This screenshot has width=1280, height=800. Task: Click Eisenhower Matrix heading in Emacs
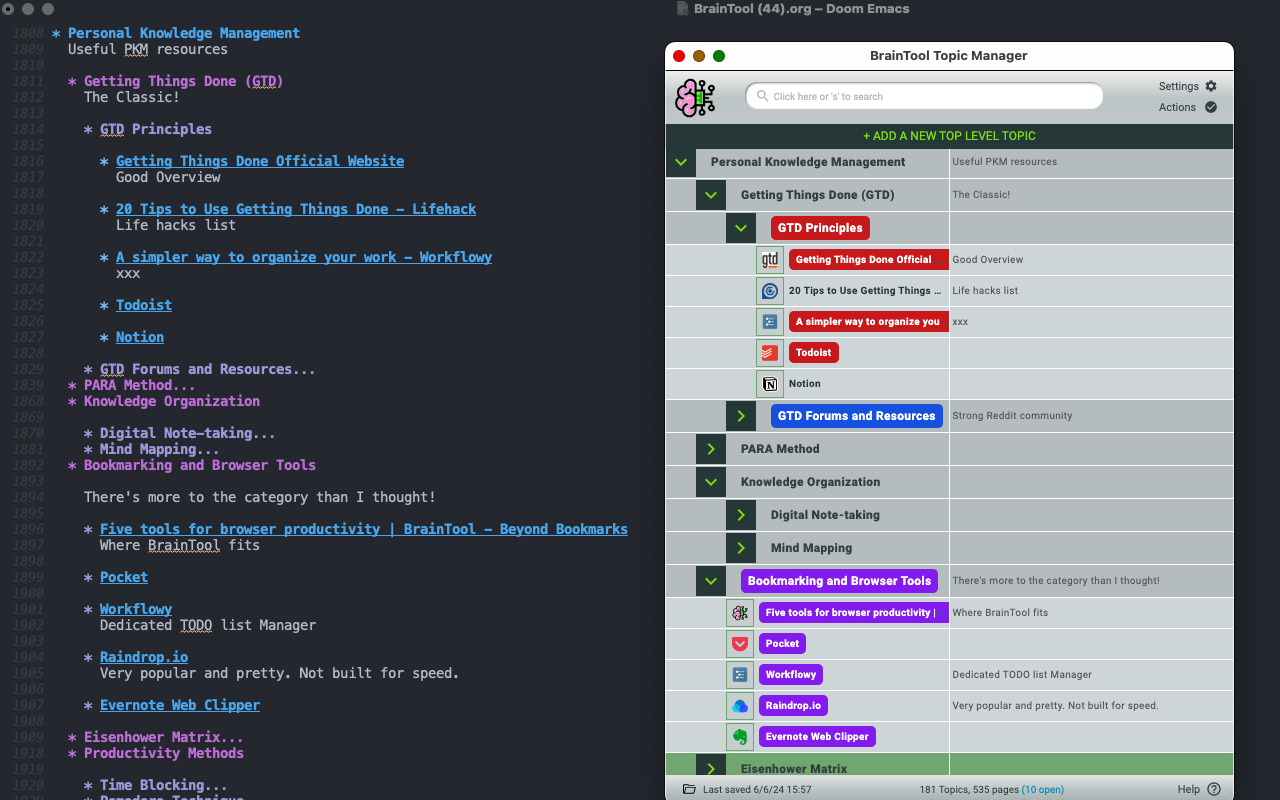coord(164,737)
